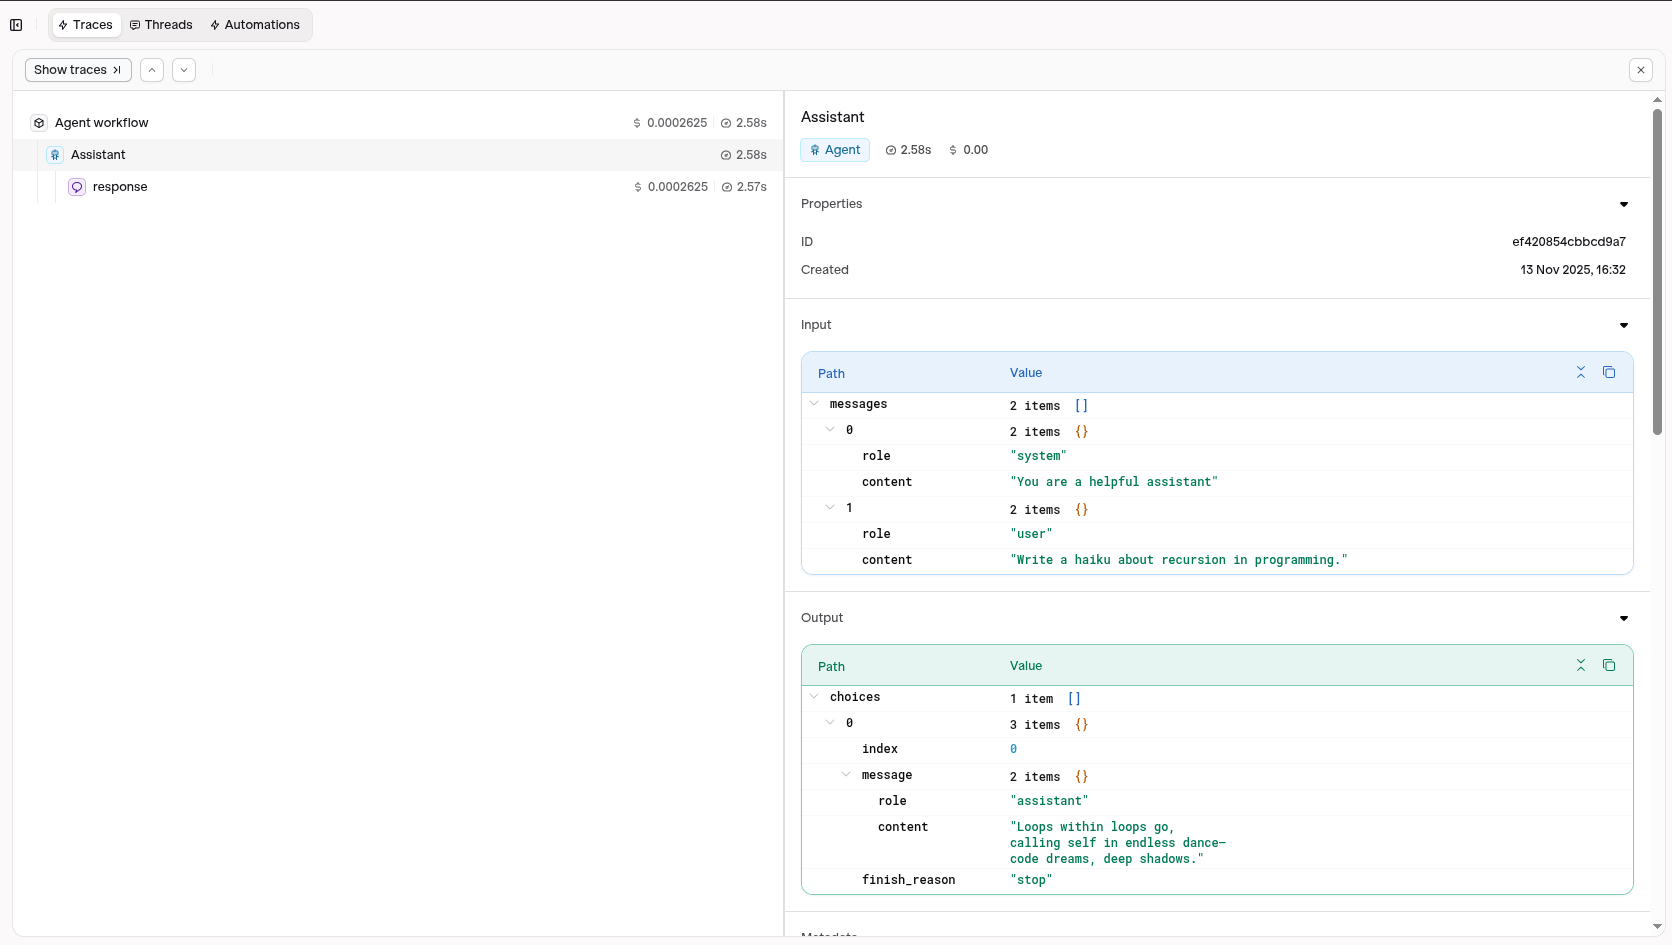This screenshot has height=945, width=1672.
Task: Toggle the sidebar panel icon
Action: (x=16, y=25)
